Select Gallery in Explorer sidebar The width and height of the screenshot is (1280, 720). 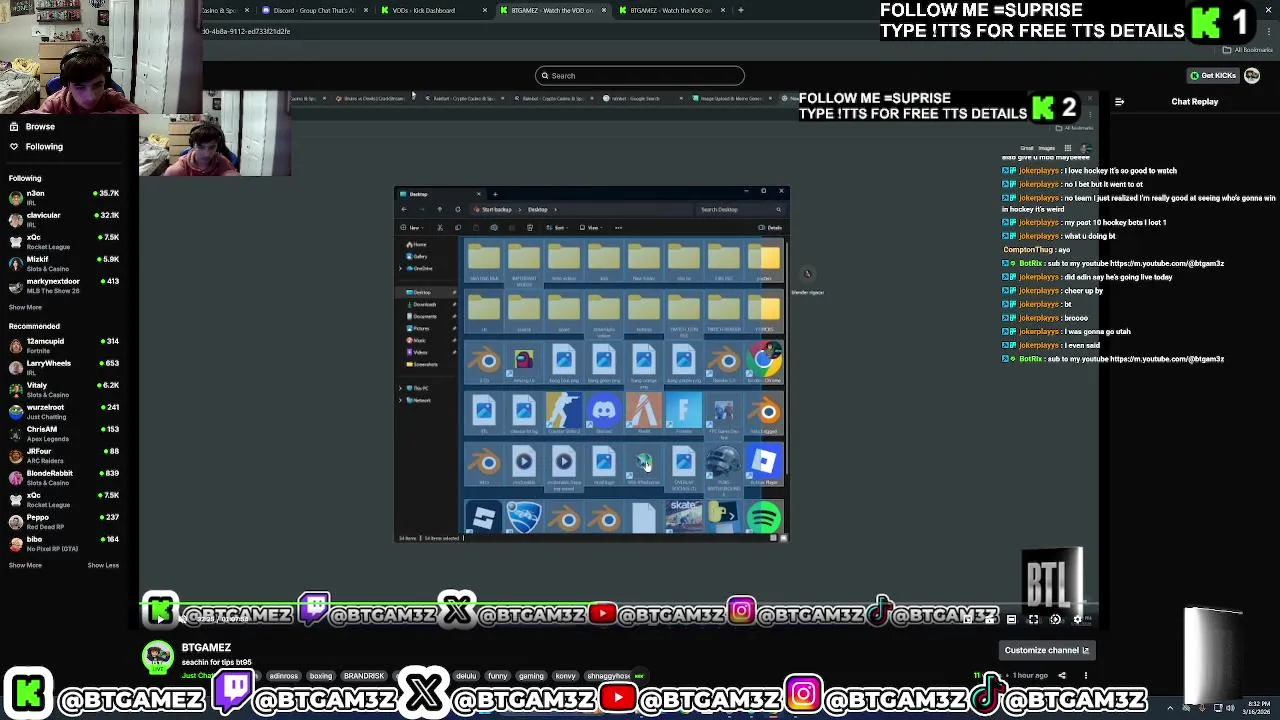[x=419, y=257]
